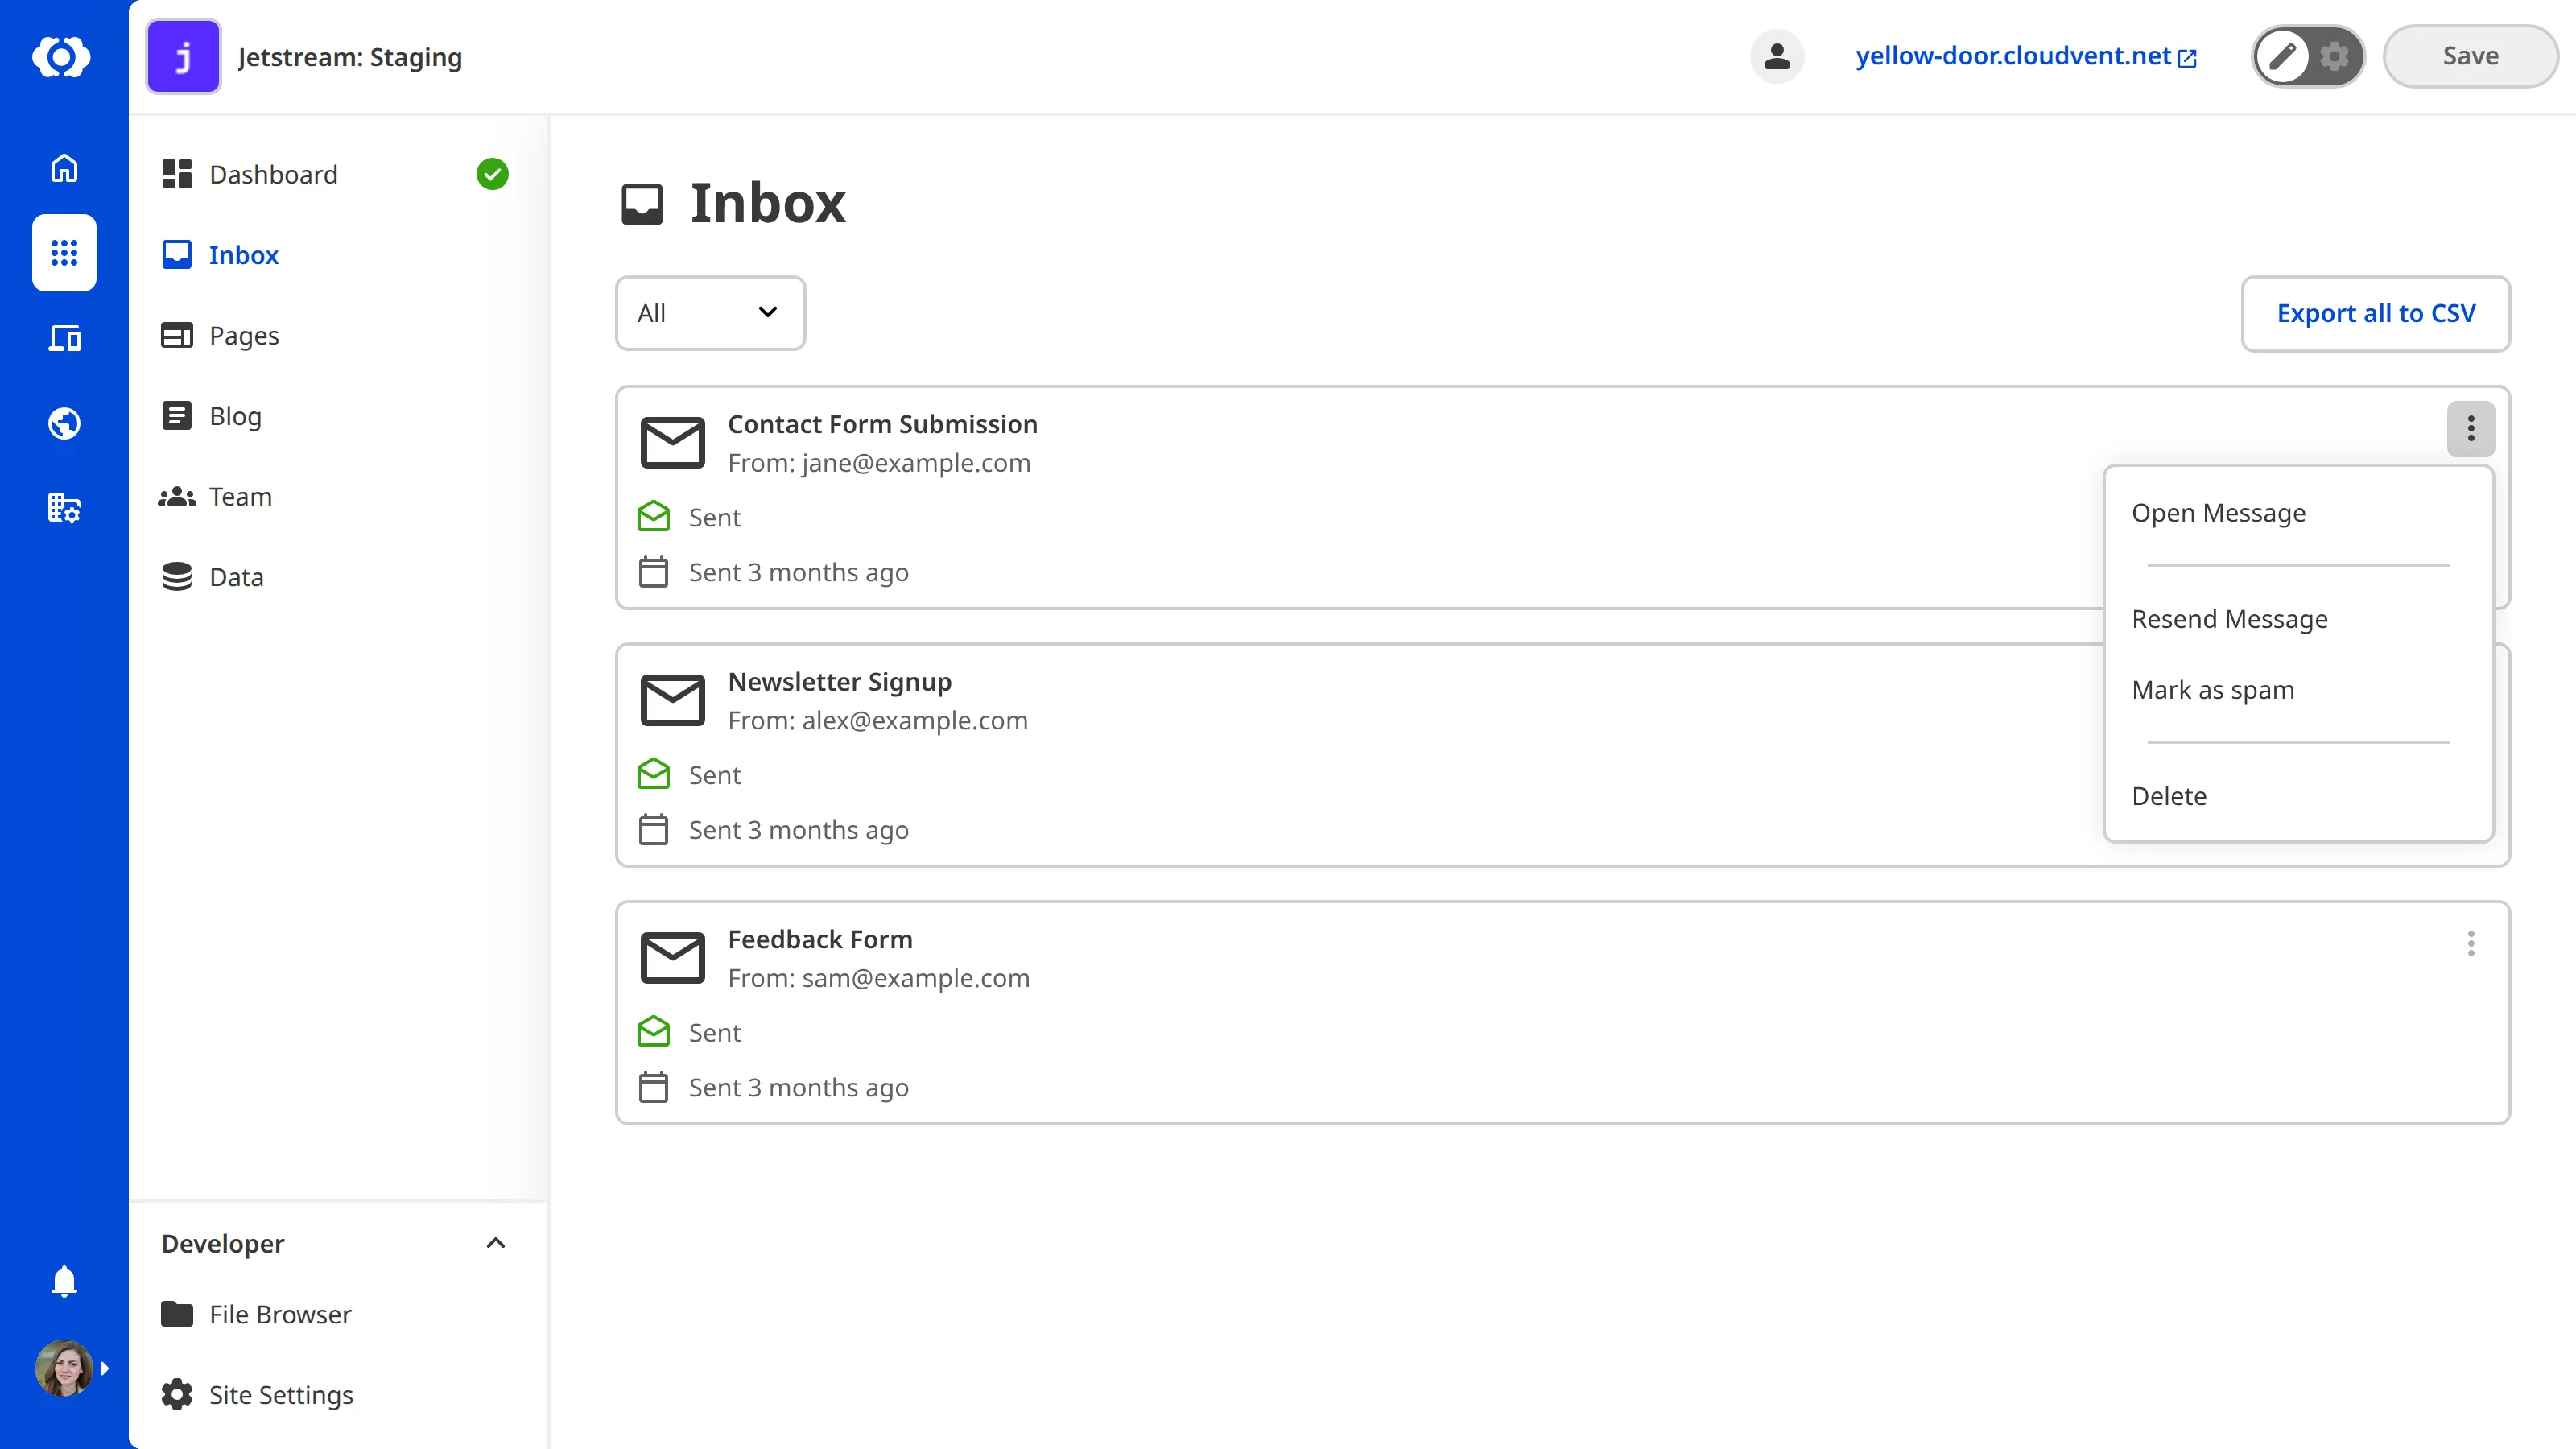Viewport: 2576px width, 1449px height.
Task: Click the Export all to CSV button
Action: pyautogui.click(x=2376, y=313)
